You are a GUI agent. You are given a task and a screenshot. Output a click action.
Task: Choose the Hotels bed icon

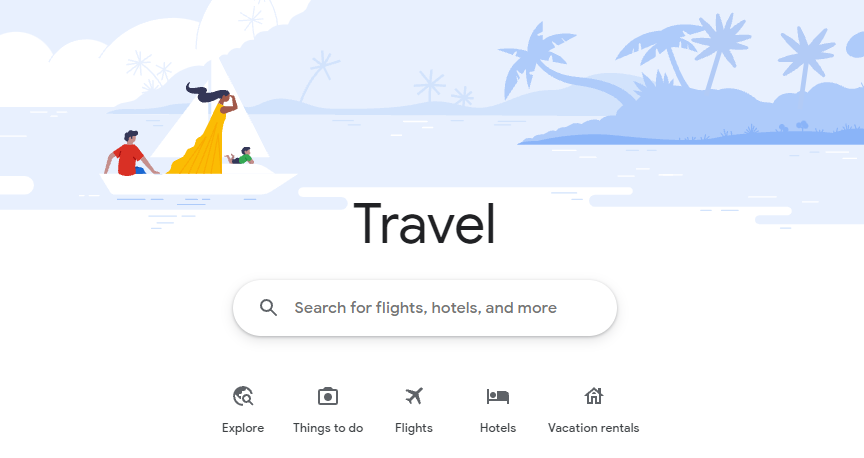(498, 396)
